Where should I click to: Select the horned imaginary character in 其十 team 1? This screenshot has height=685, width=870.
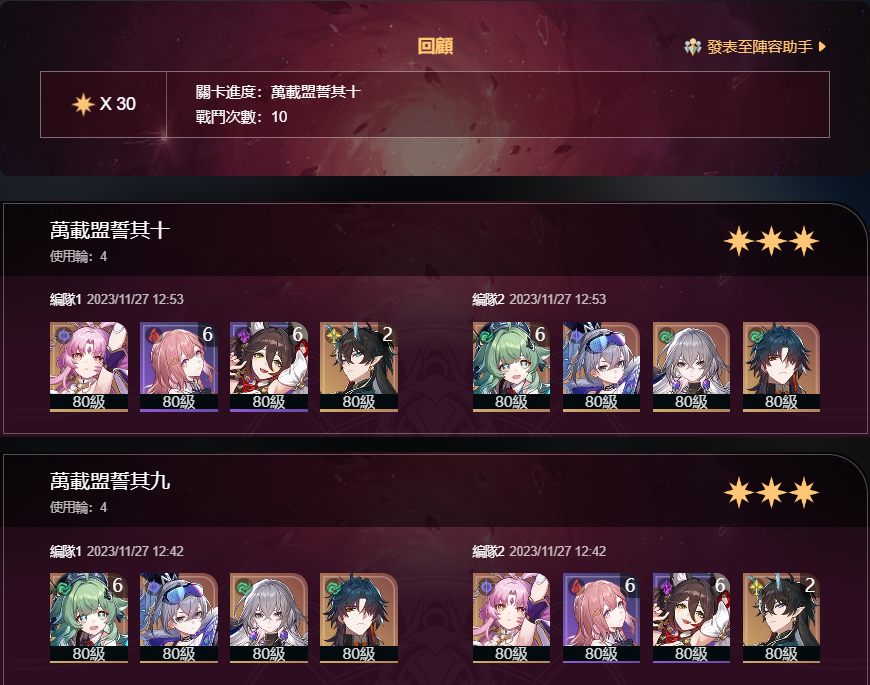pyautogui.click(x=358, y=367)
